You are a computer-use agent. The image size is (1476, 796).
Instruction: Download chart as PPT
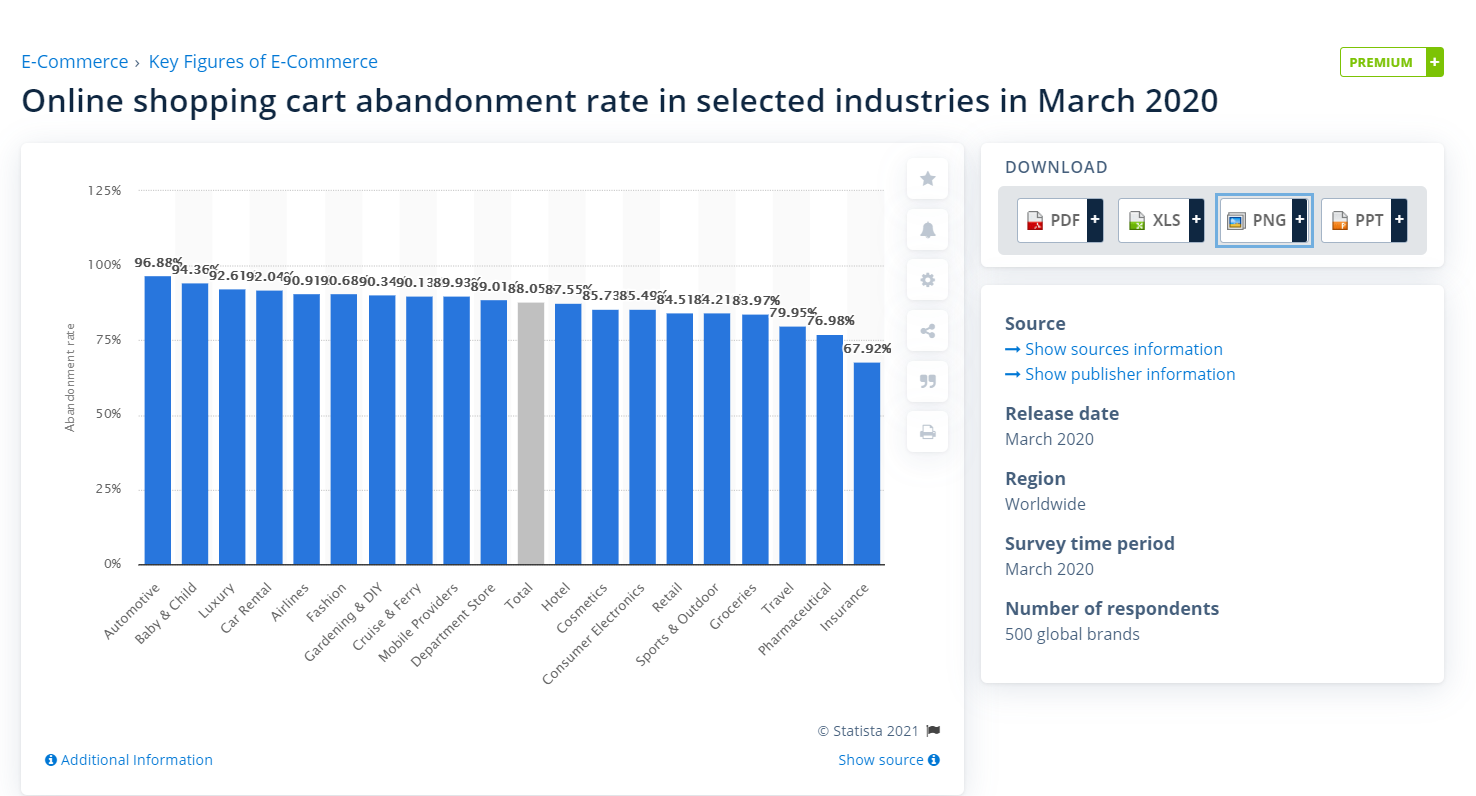[x=1364, y=220]
